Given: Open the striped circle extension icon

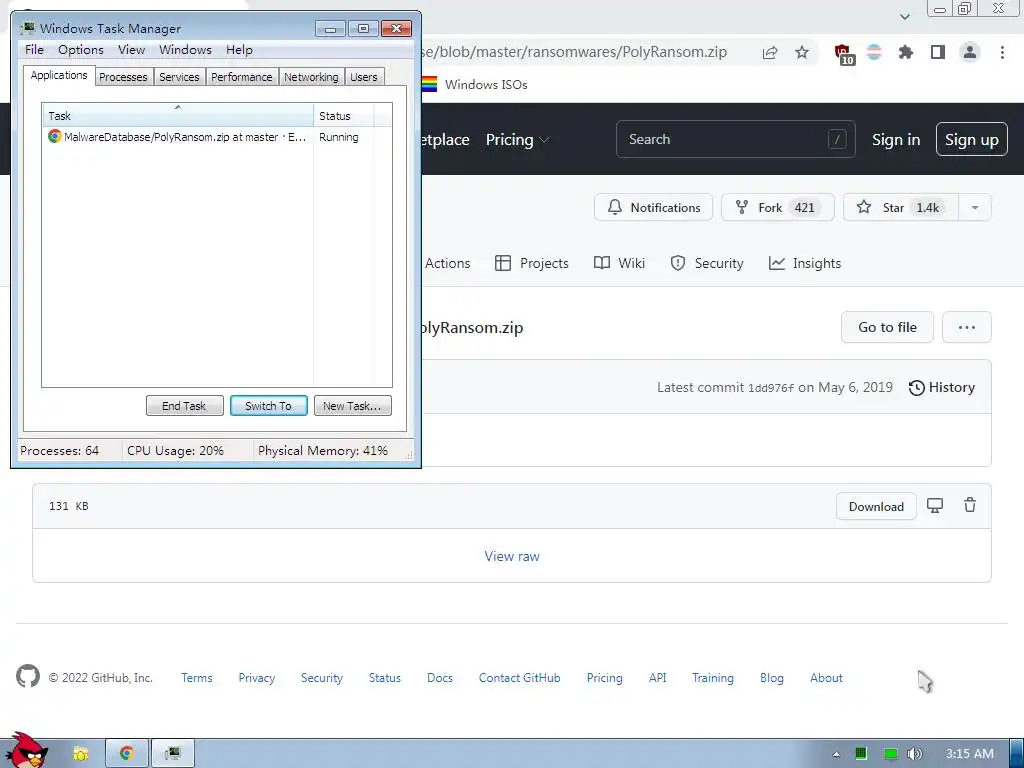Looking at the screenshot, I should [x=874, y=52].
